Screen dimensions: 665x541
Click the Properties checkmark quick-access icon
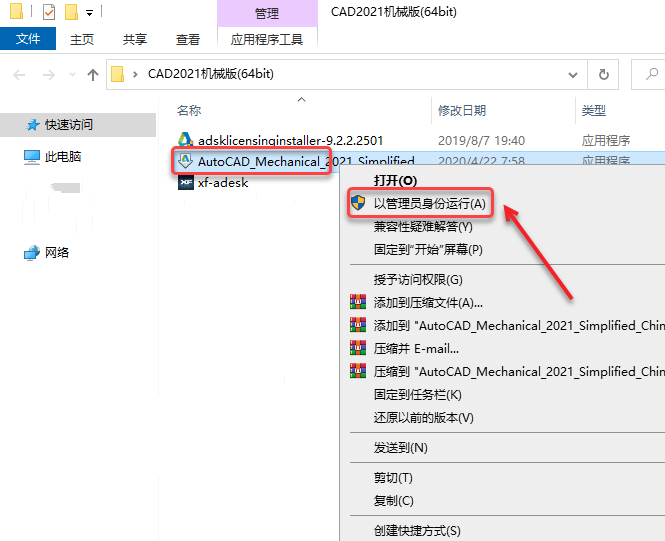(49, 12)
